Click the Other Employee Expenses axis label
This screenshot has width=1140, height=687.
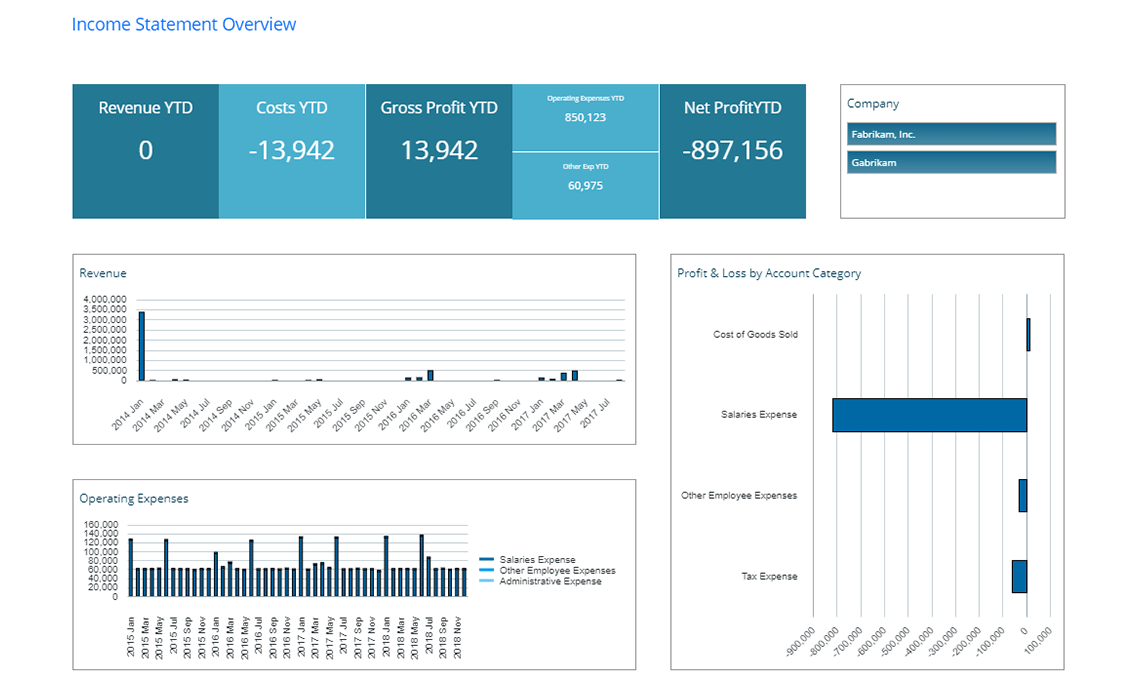pyautogui.click(x=739, y=496)
